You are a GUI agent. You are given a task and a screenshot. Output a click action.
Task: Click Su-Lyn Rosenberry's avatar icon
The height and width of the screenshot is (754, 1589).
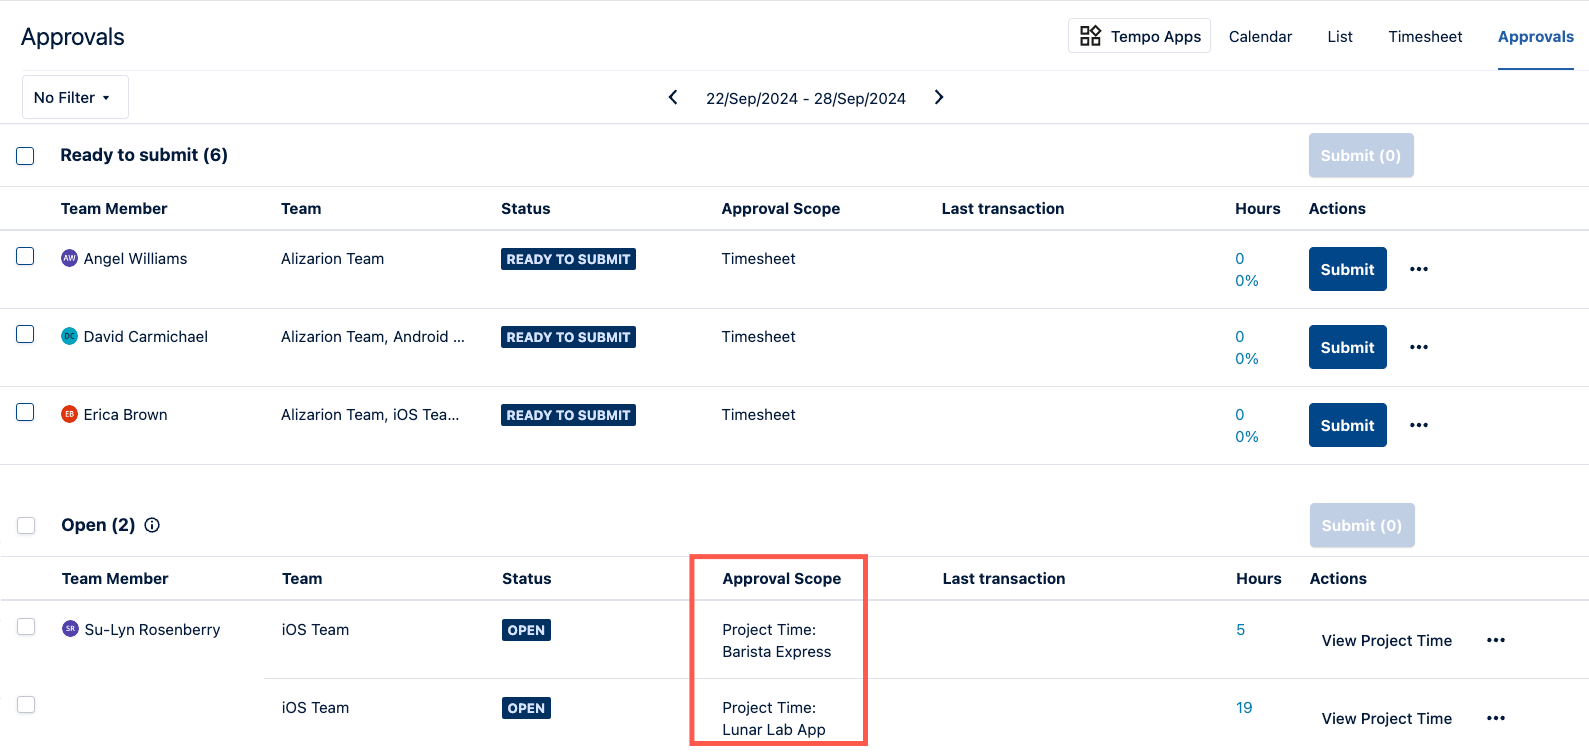[x=70, y=629]
